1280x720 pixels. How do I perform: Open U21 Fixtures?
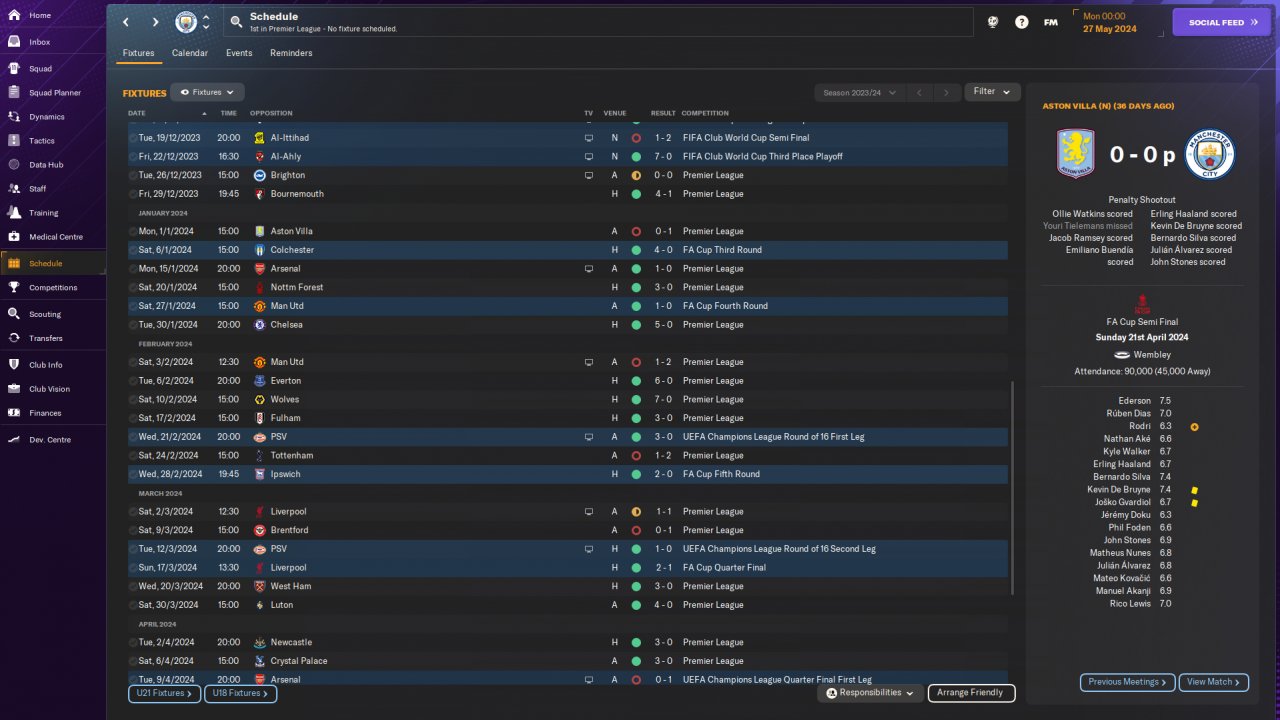(165, 693)
